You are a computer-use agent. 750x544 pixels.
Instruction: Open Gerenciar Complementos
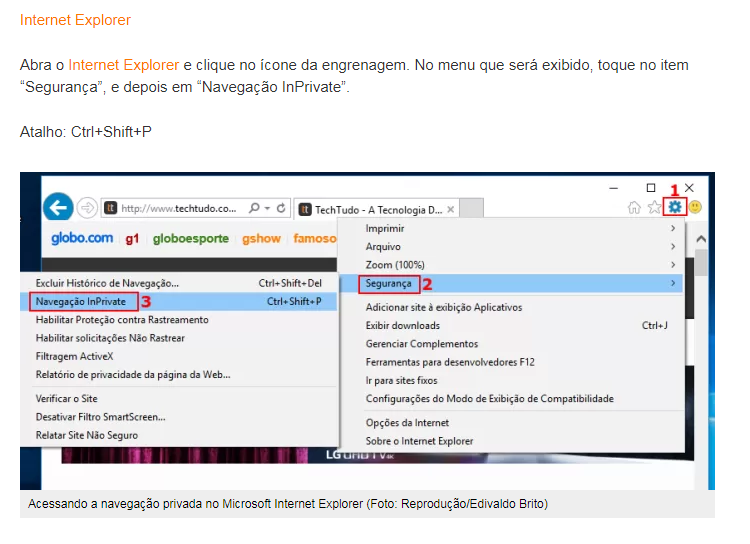tap(511, 344)
